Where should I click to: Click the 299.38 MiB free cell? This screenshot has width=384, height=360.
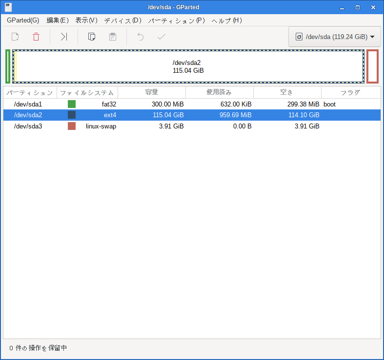(303, 104)
